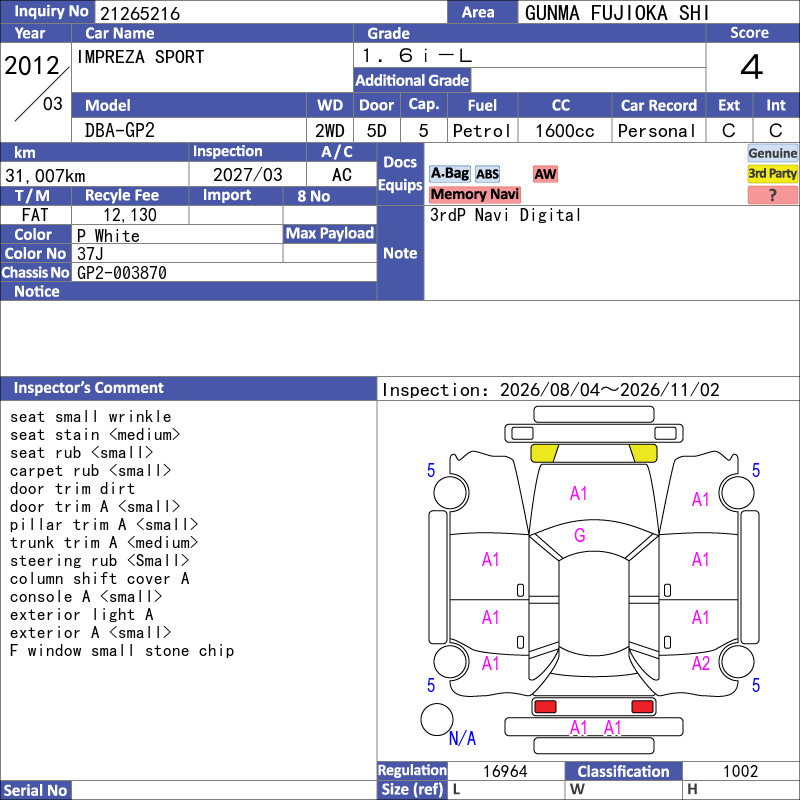Click the A1 mark on the hood
The height and width of the screenshot is (800, 800).
tap(579, 493)
